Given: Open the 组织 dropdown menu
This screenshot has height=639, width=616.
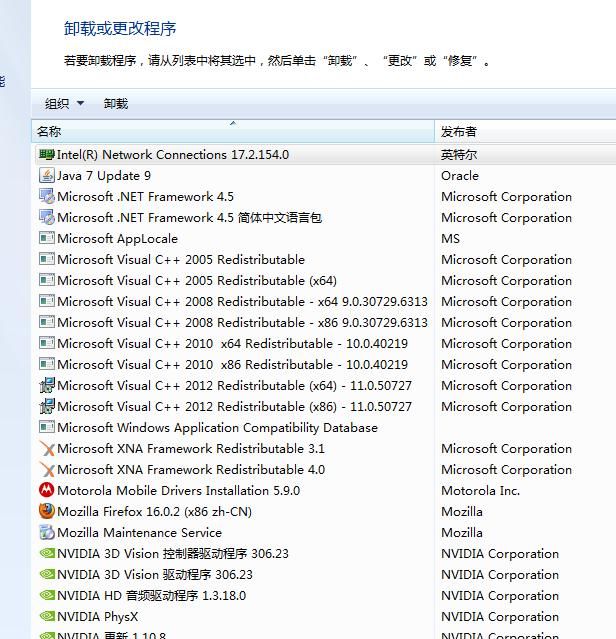Looking at the screenshot, I should pyautogui.click(x=64, y=104).
